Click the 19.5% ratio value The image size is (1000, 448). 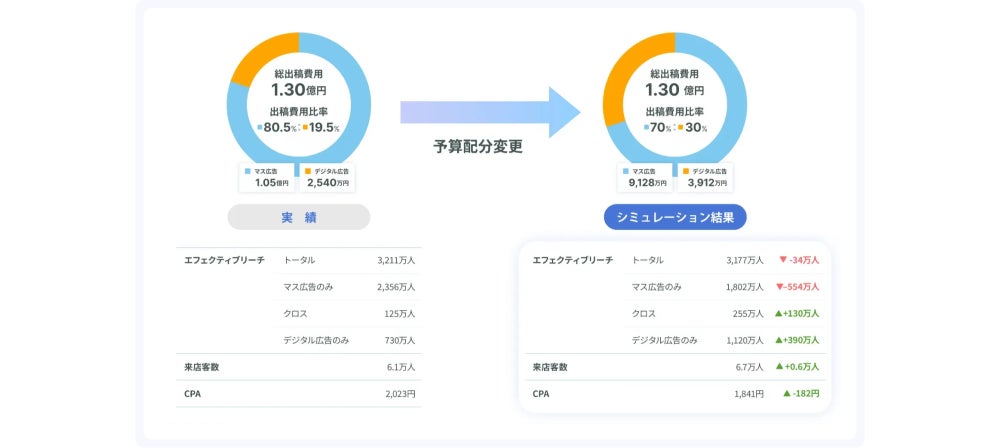coord(324,128)
